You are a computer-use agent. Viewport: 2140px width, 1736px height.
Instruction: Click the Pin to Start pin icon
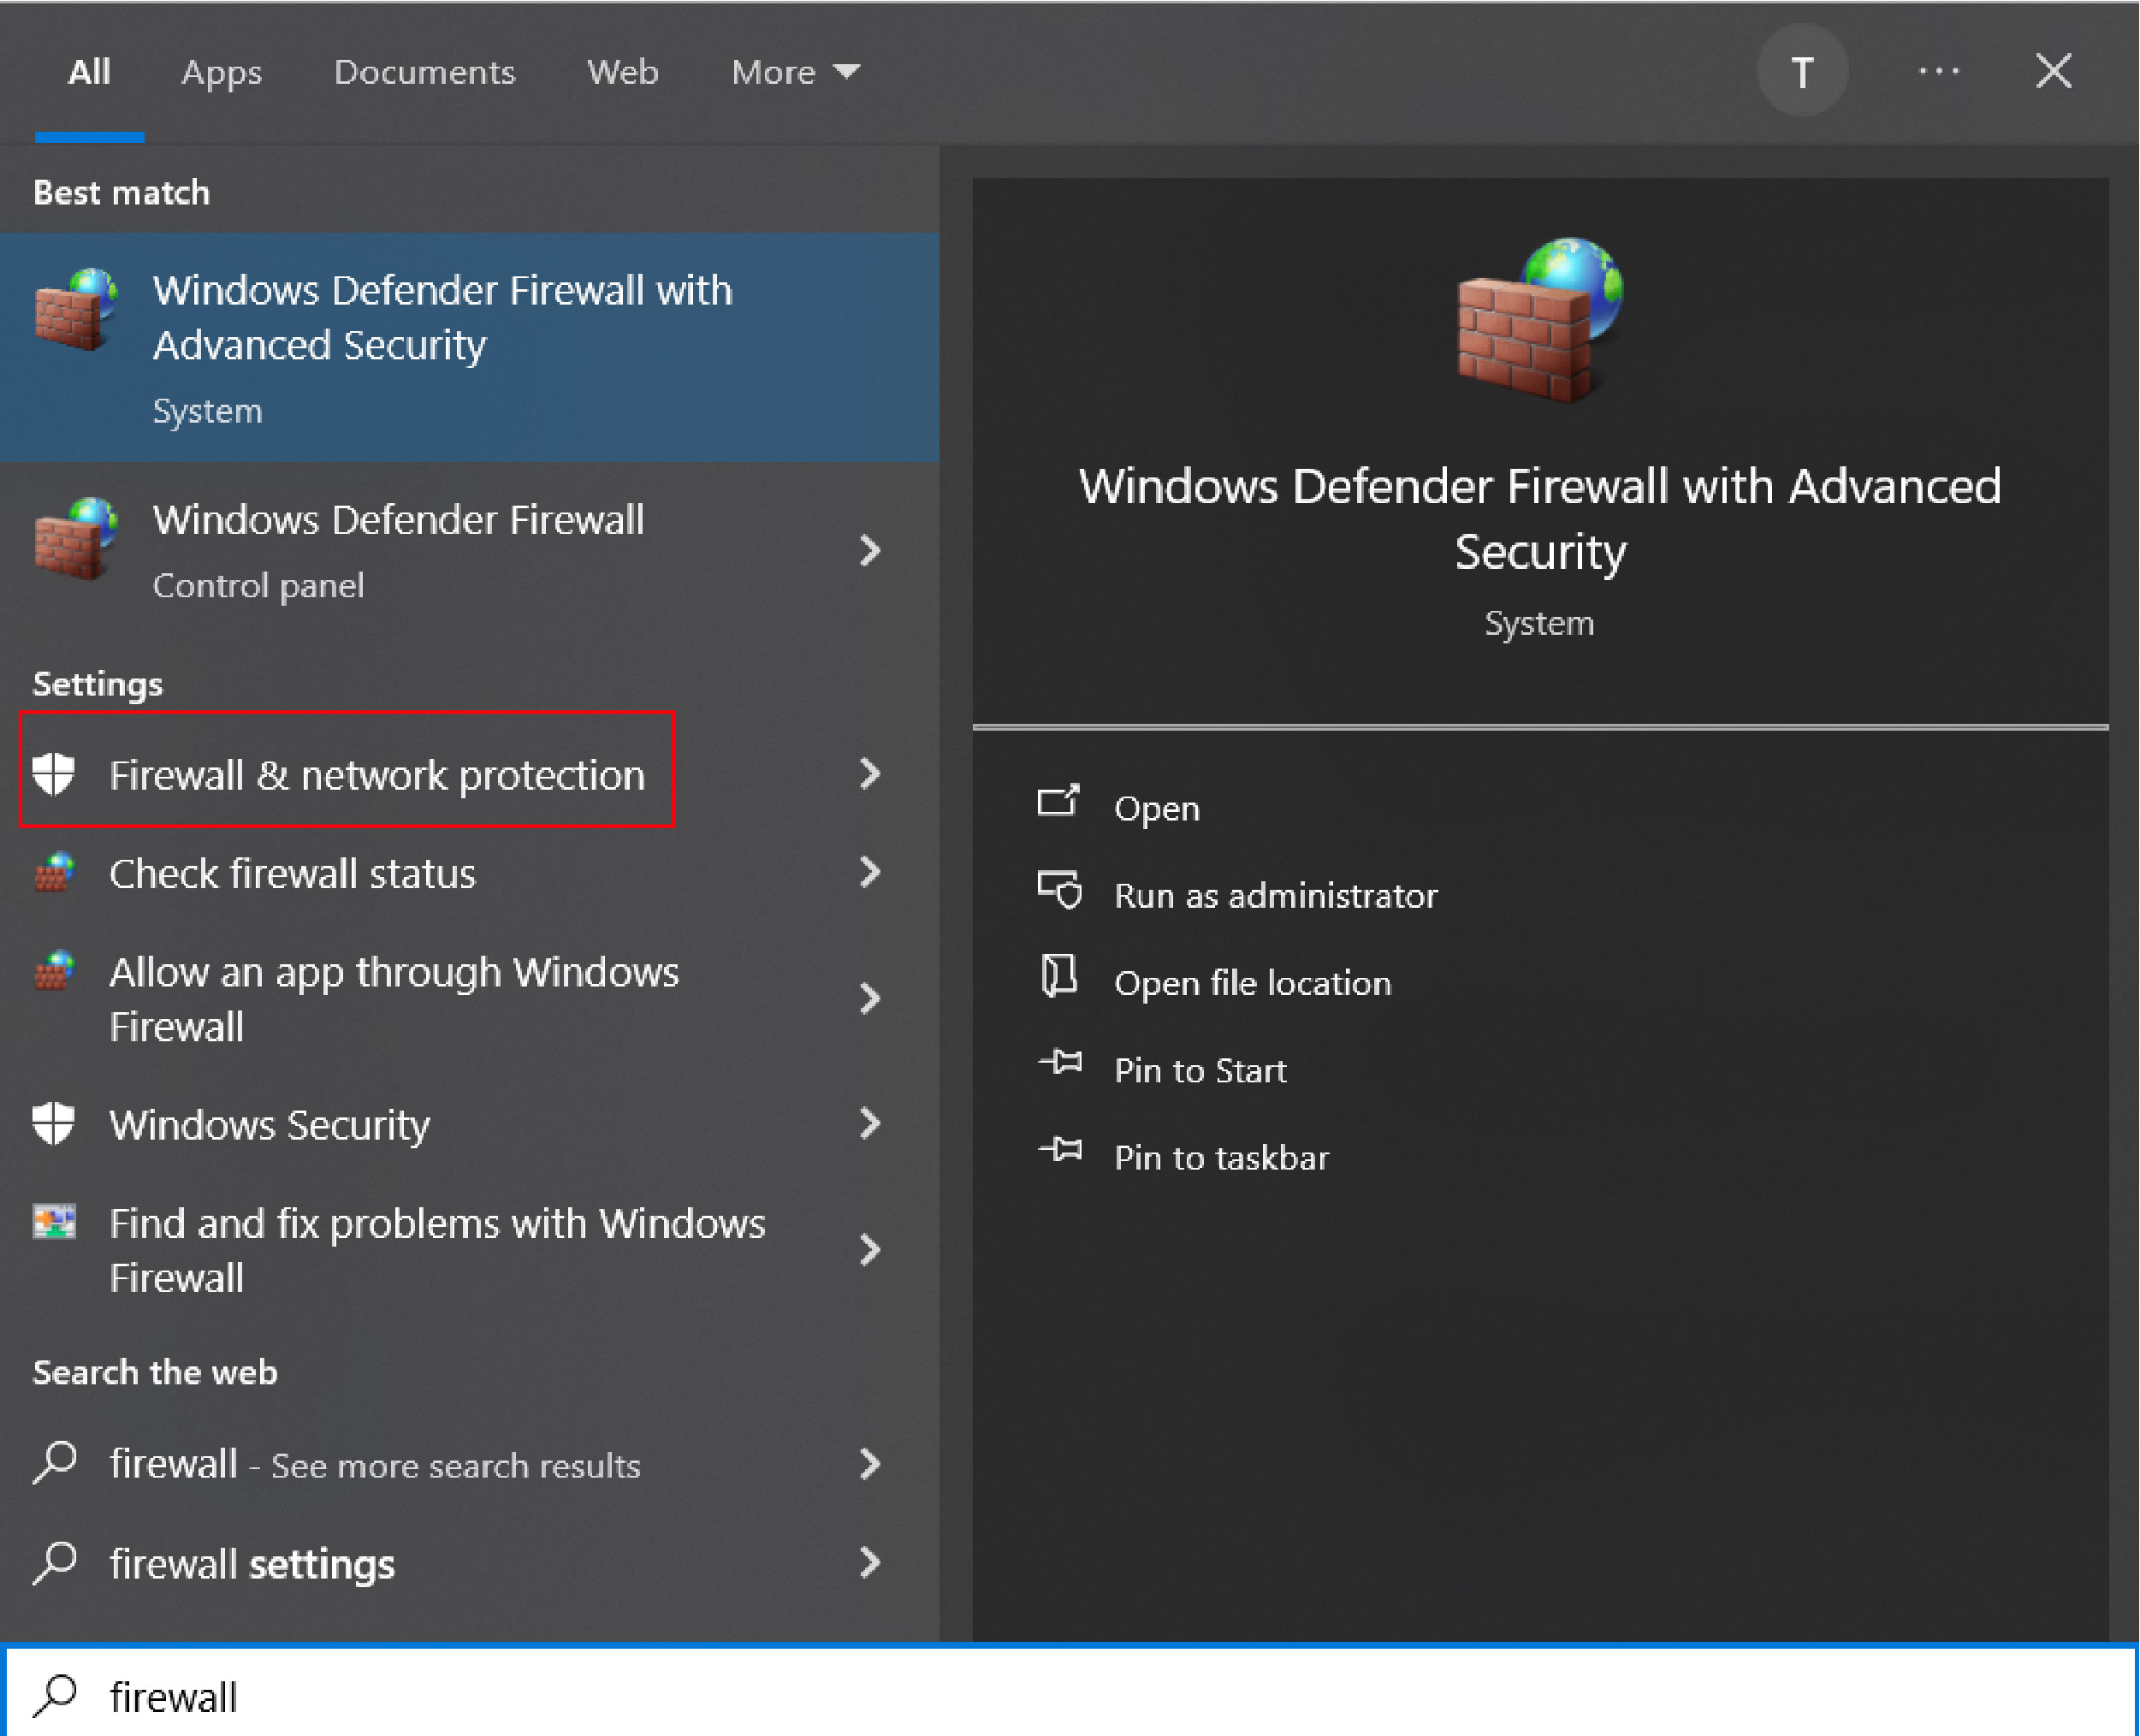click(x=1060, y=1063)
